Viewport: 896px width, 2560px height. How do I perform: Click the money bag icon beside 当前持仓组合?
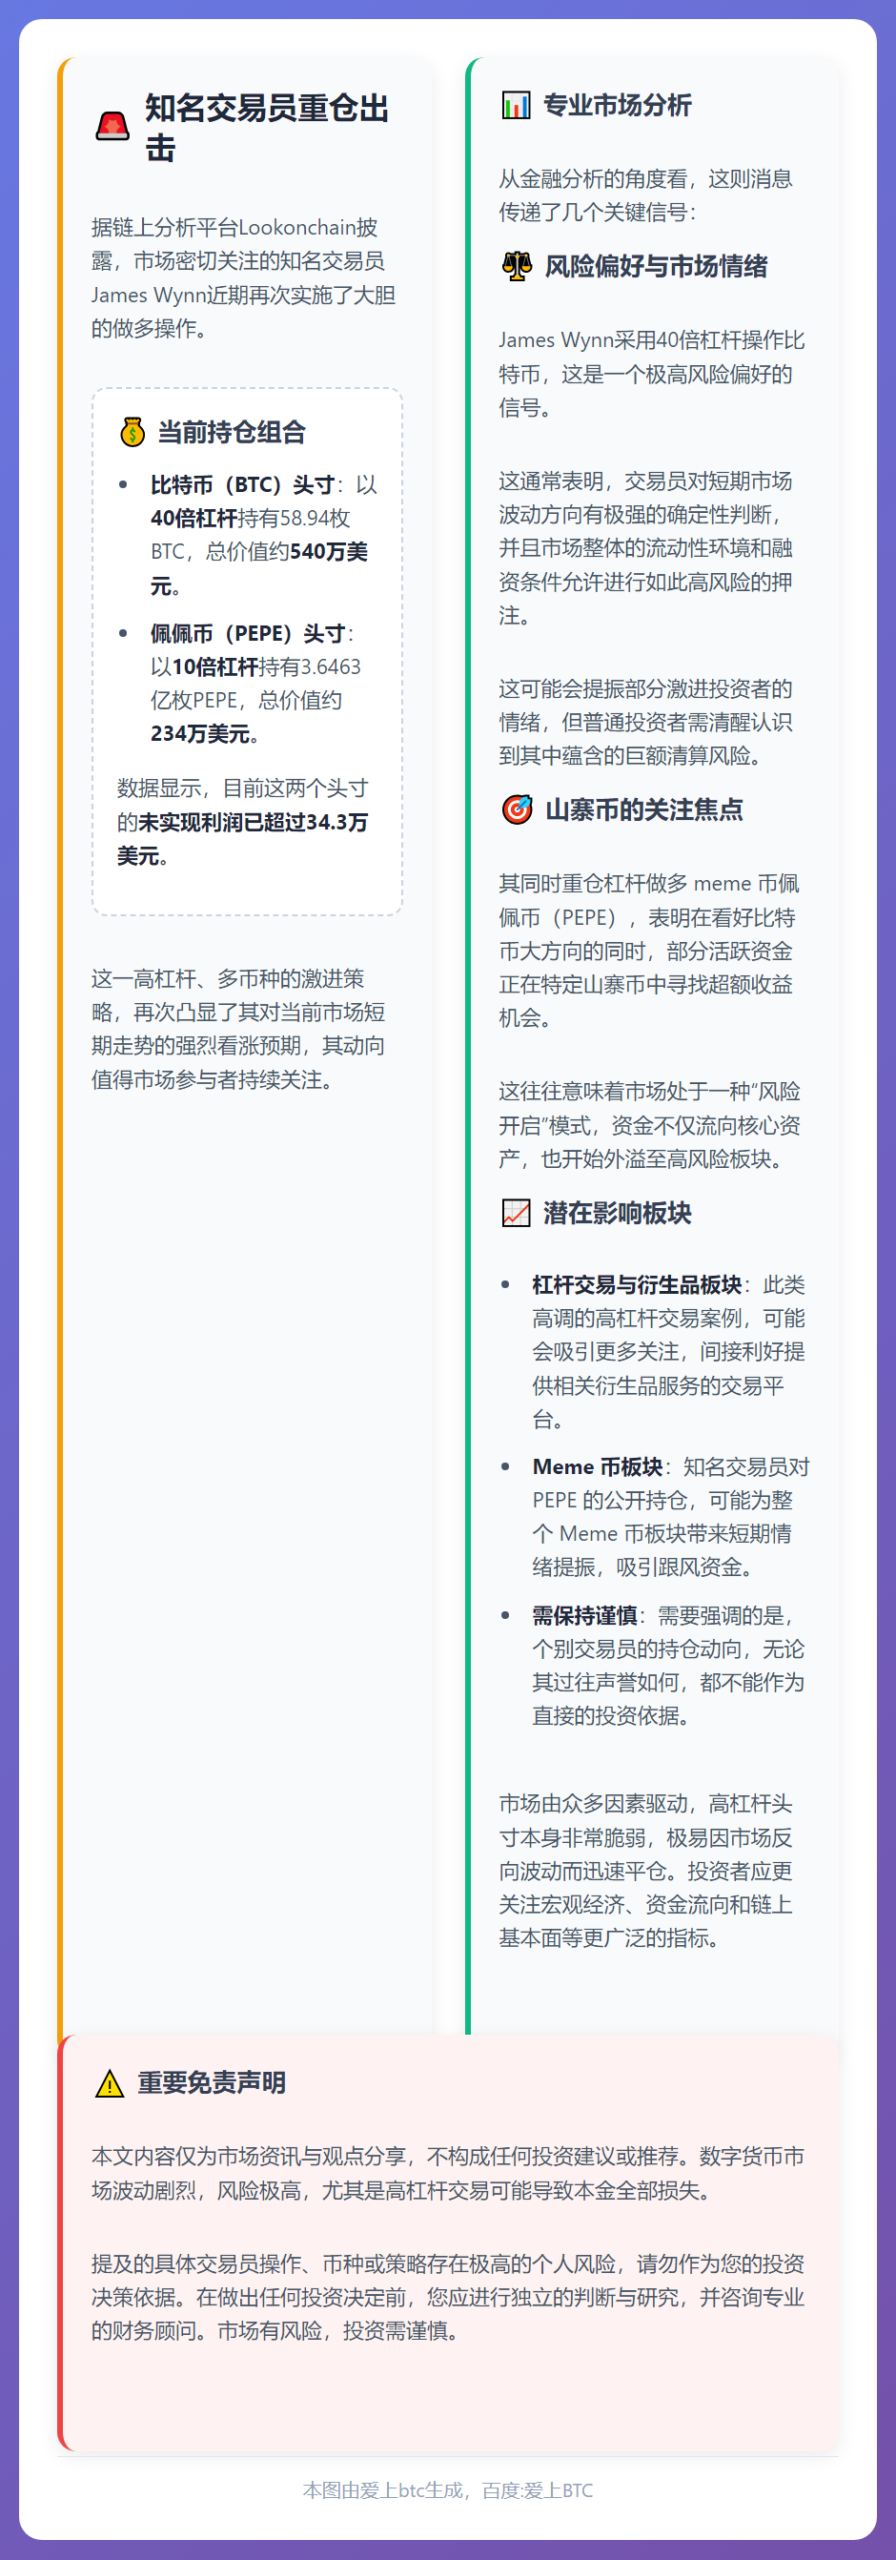[x=133, y=432]
